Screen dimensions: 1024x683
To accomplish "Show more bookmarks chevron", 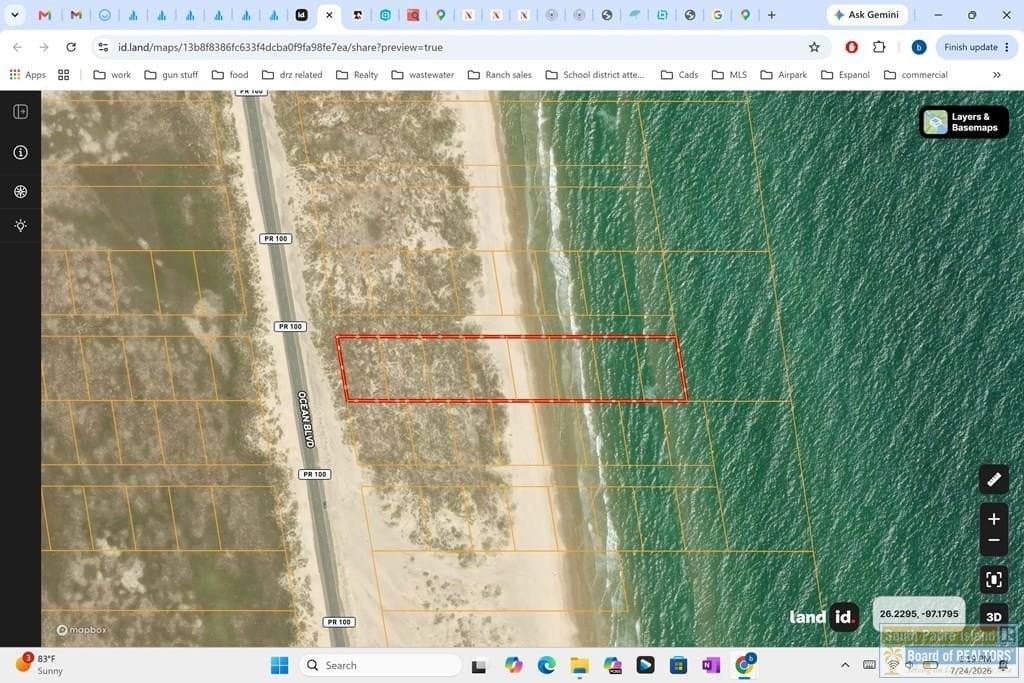I will (997, 74).
